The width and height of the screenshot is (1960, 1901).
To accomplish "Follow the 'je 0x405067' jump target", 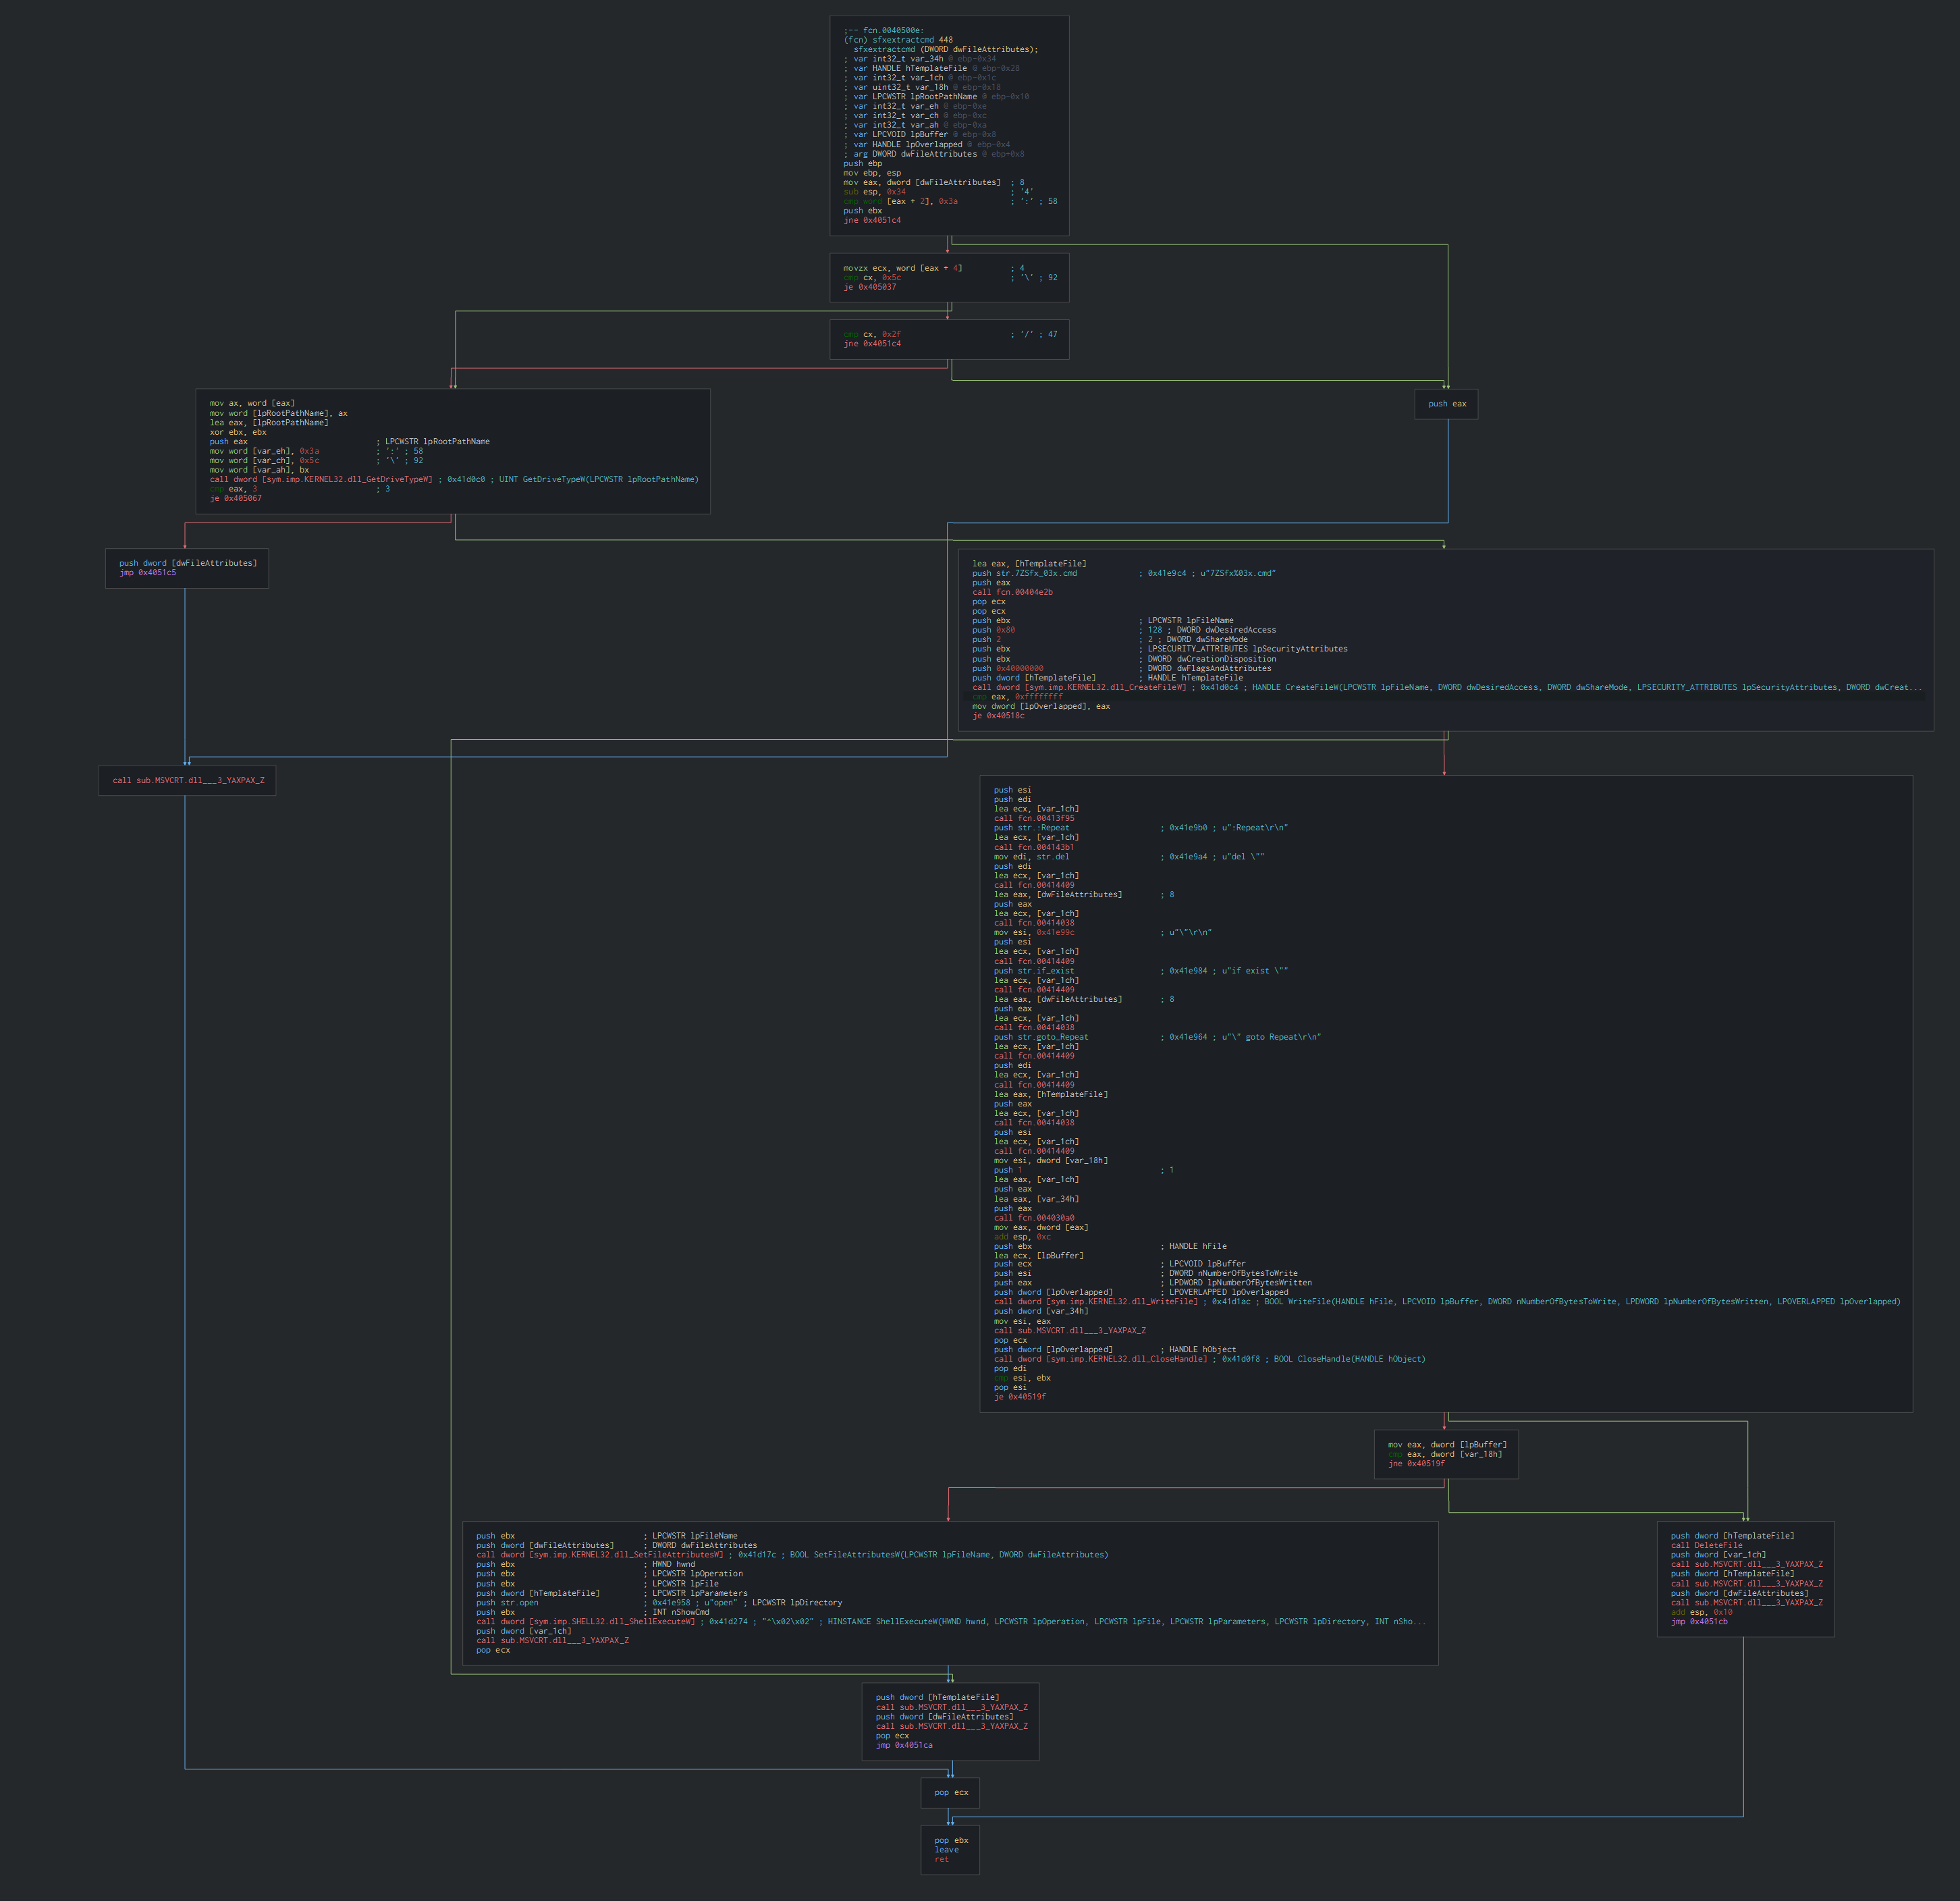I will click(235, 498).
